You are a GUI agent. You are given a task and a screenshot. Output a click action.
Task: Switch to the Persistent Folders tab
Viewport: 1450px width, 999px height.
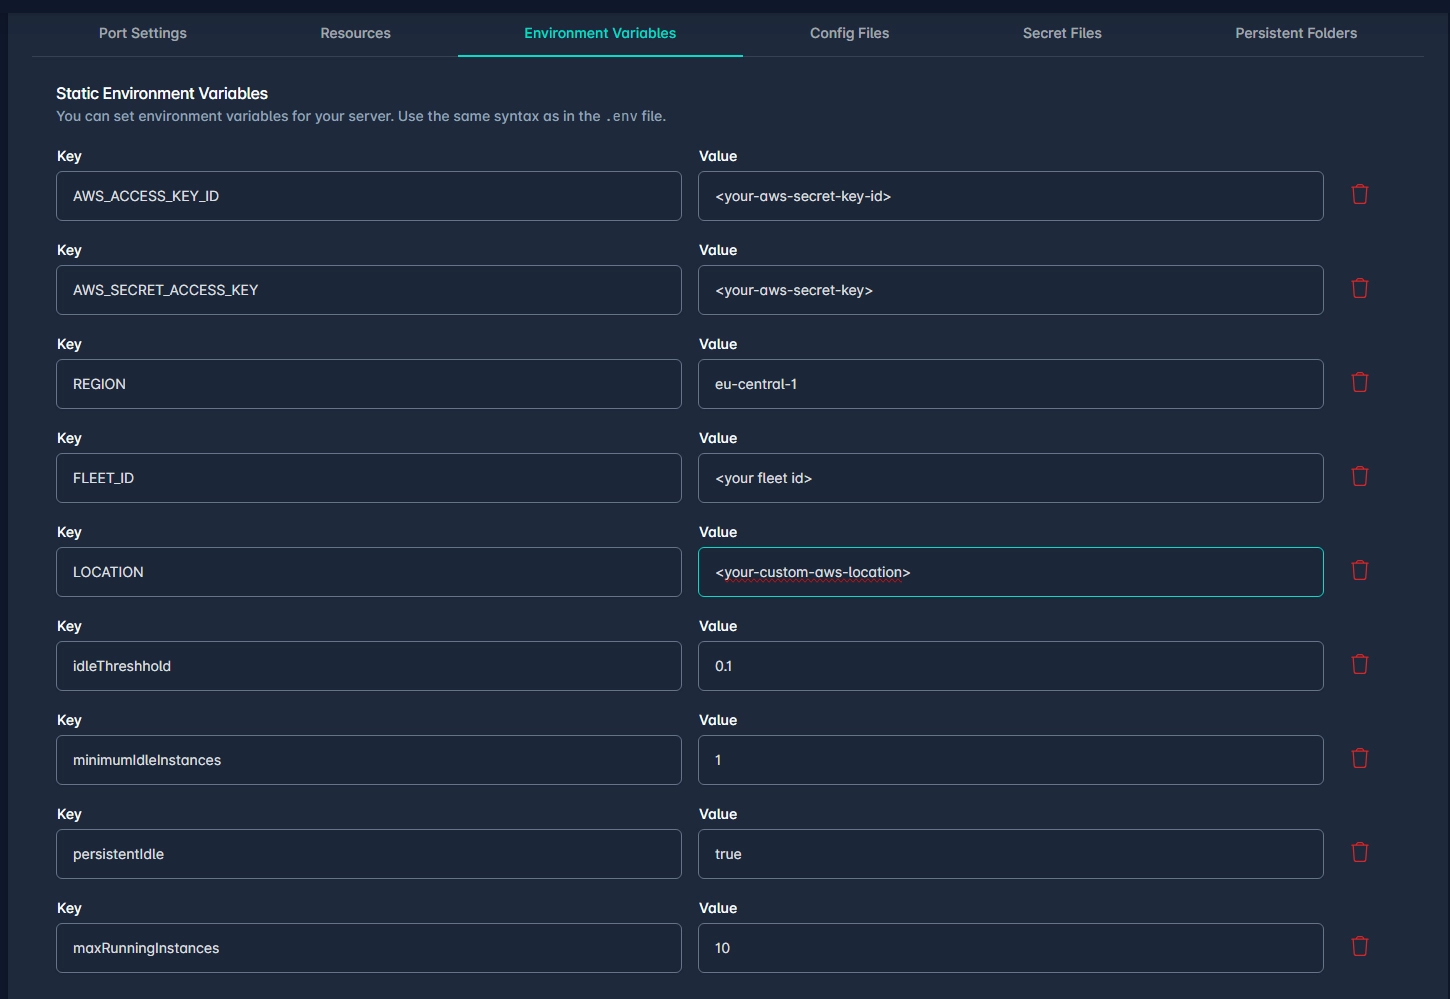[1296, 33]
